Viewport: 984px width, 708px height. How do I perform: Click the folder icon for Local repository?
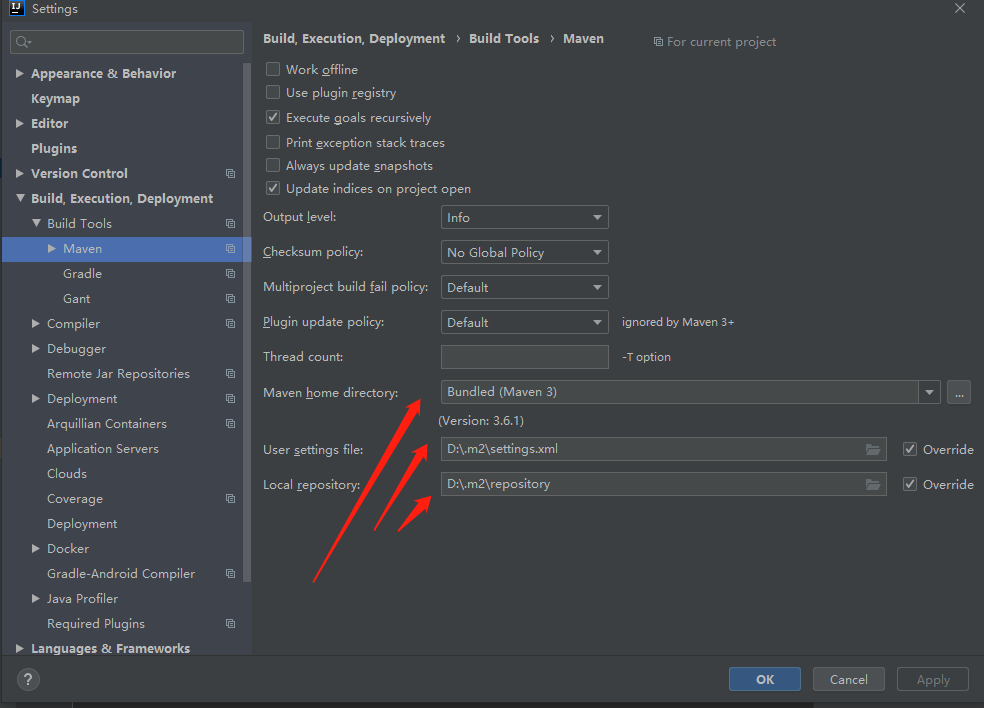coord(873,485)
